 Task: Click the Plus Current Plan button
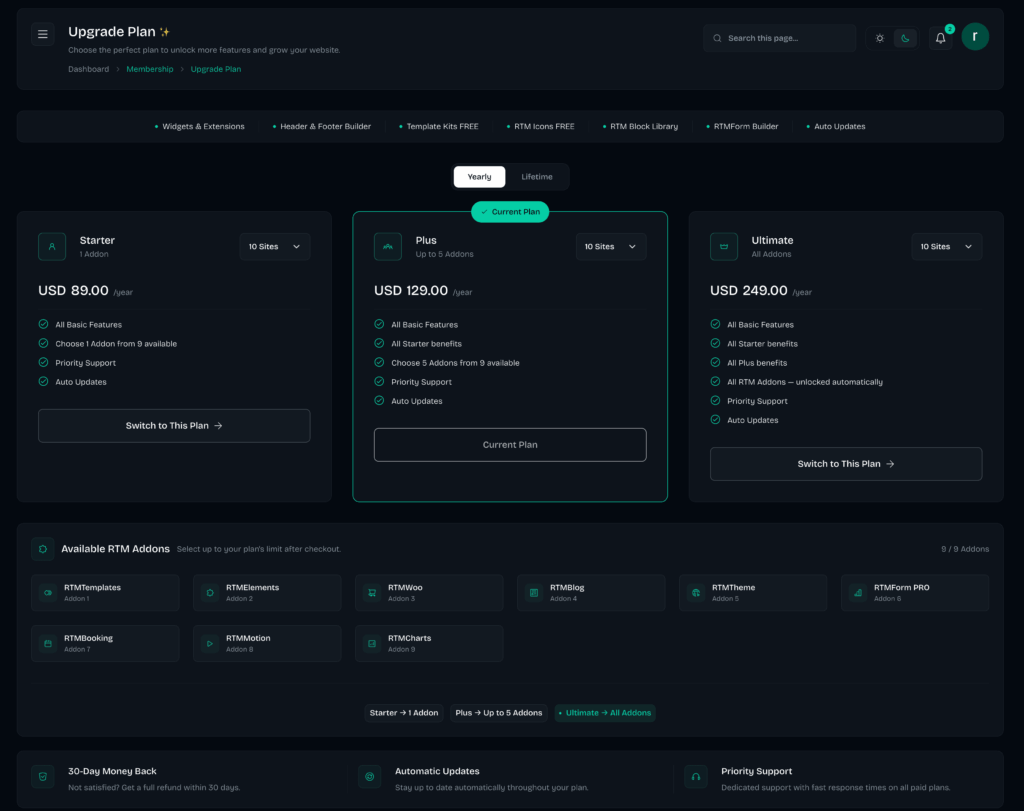pyautogui.click(x=510, y=445)
